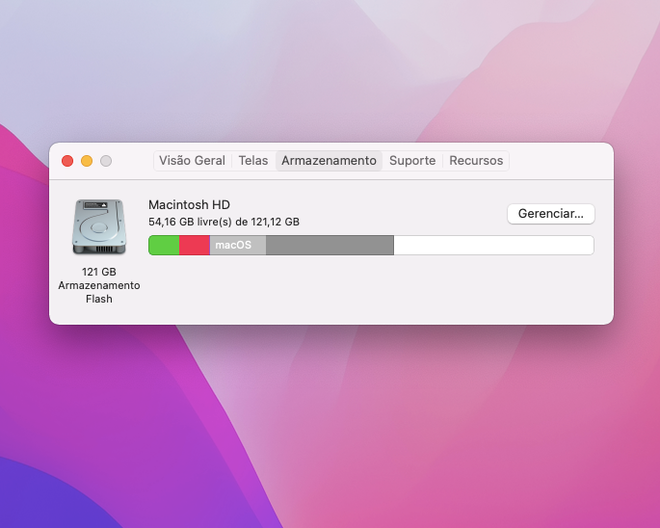Select the Armazenamento tab
660x528 pixels.
point(329,160)
